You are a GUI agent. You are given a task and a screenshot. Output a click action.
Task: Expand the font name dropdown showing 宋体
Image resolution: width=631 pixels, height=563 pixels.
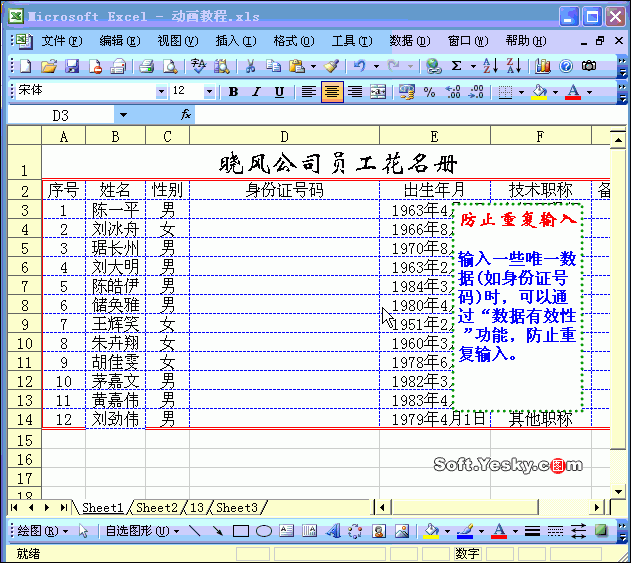[x=161, y=92]
